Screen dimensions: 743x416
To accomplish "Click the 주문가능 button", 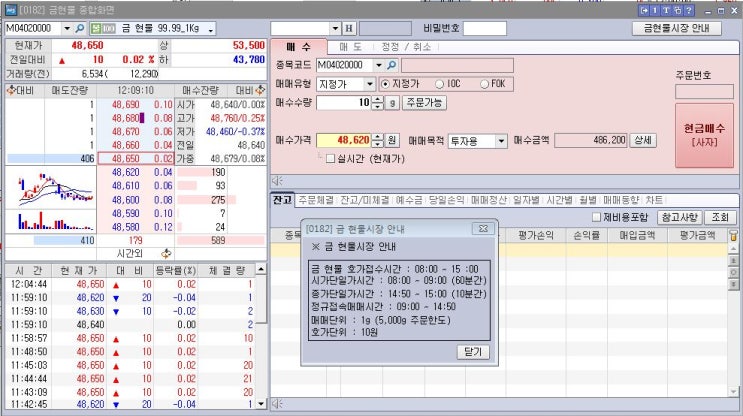I will 424,102.
